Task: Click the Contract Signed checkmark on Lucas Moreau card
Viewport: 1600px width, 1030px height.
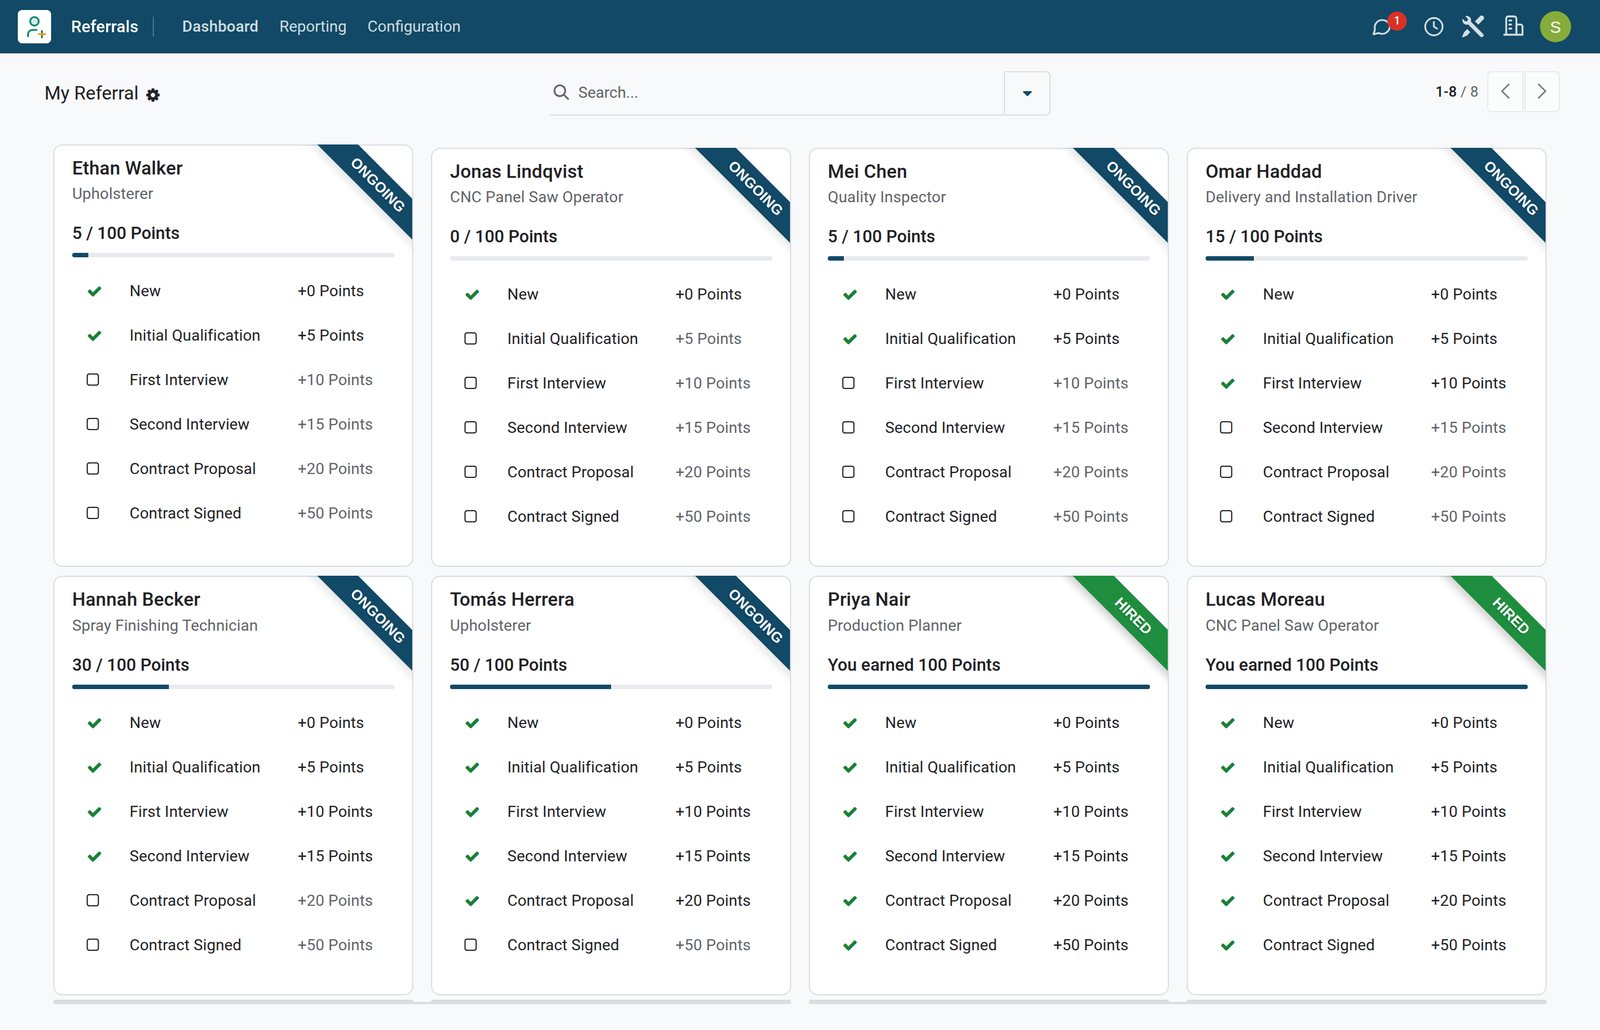Action: pyautogui.click(x=1228, y=945)
